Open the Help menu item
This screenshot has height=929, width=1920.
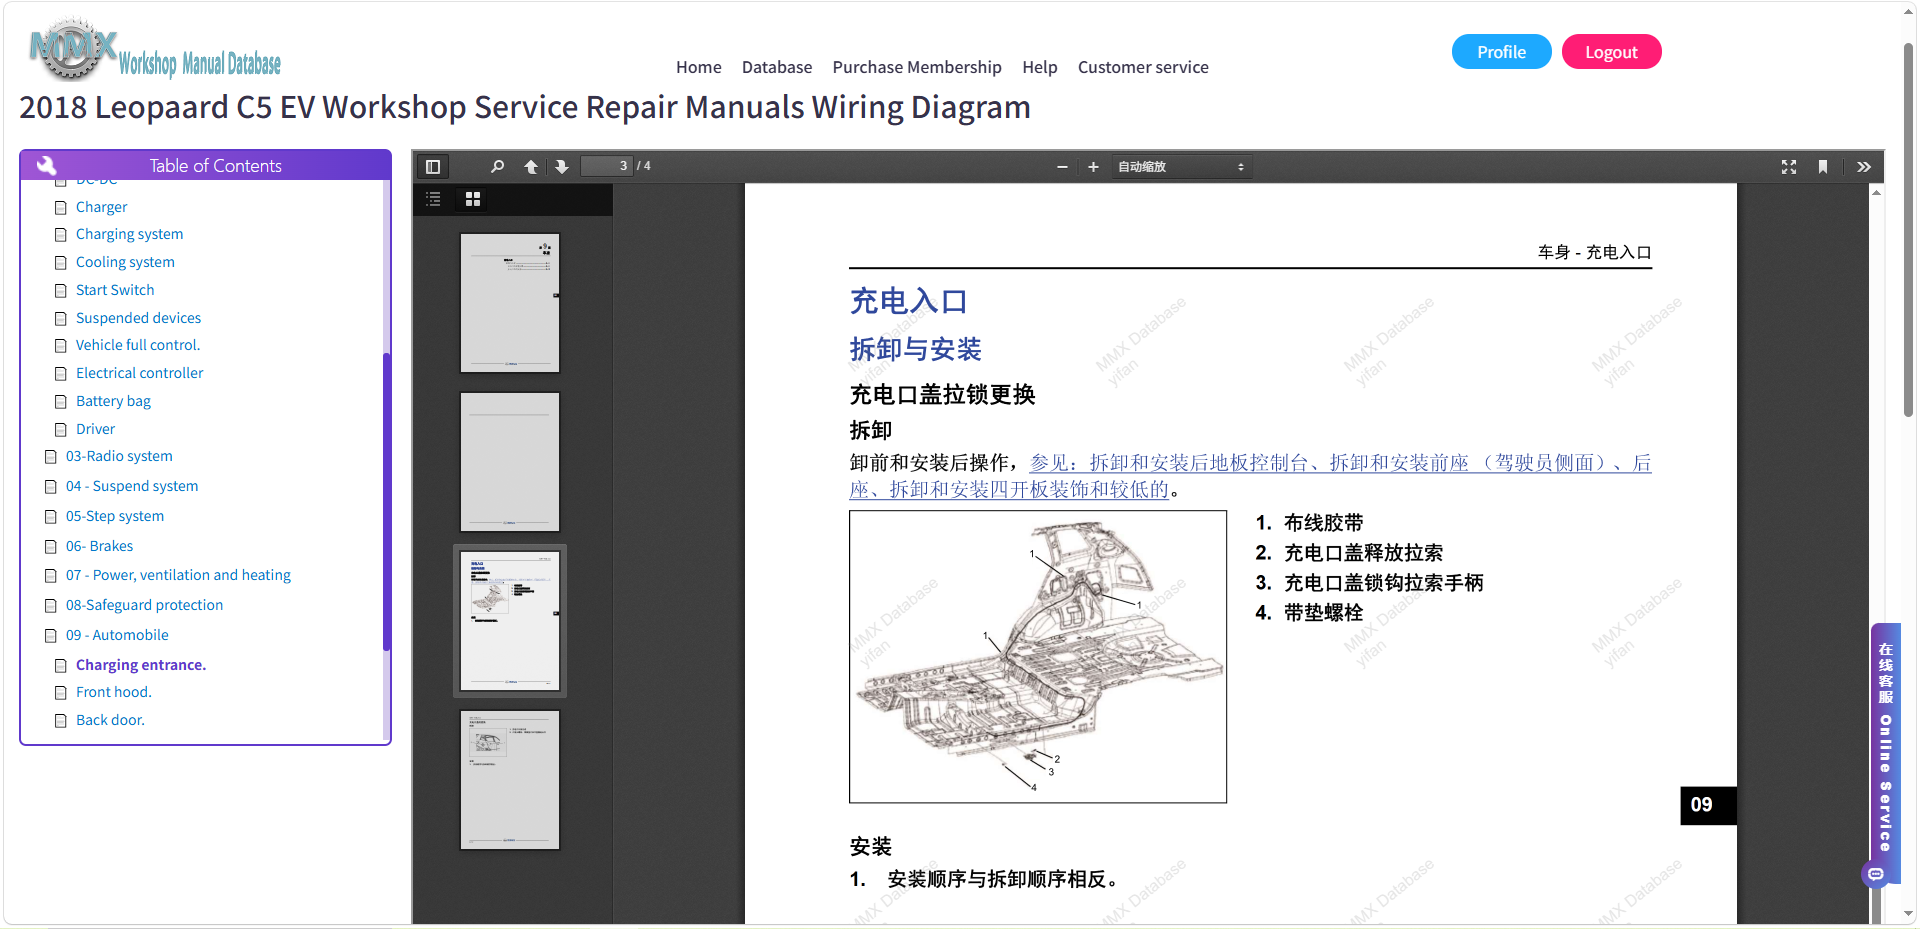1040,67
